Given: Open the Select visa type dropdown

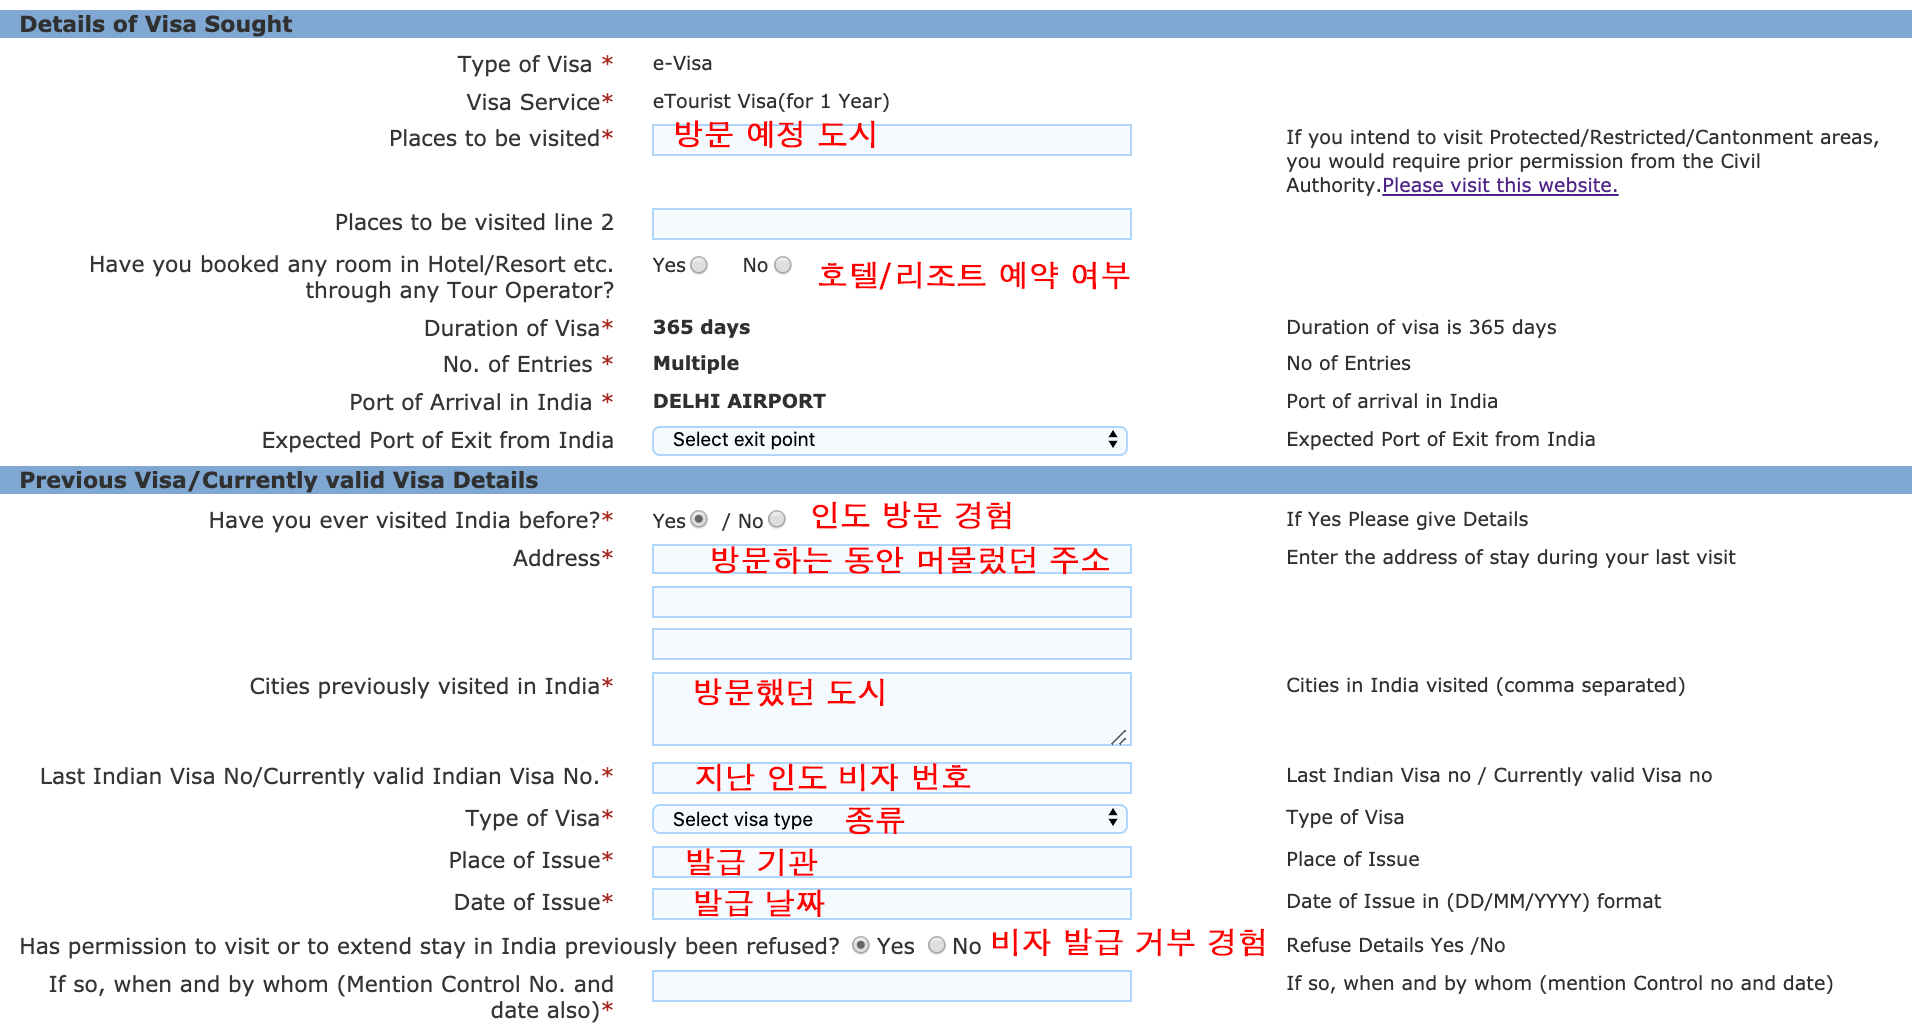Looking at the screenshot, I should (x=890, y=819).
